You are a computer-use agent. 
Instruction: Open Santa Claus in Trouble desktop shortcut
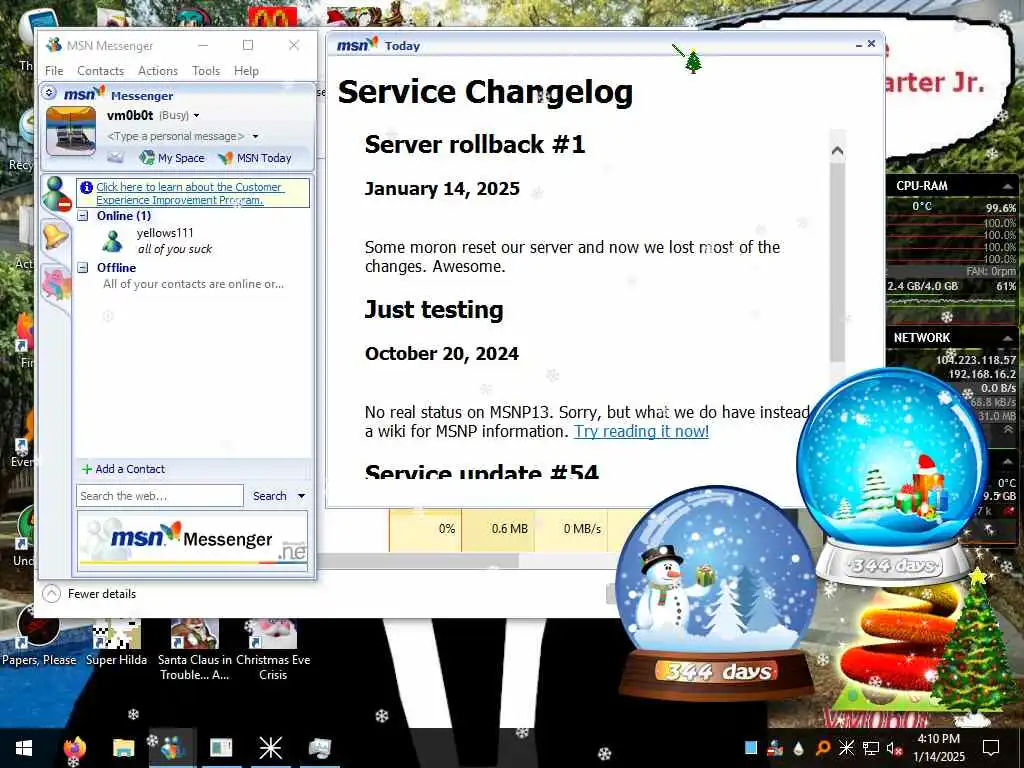(x=194, y=647)
